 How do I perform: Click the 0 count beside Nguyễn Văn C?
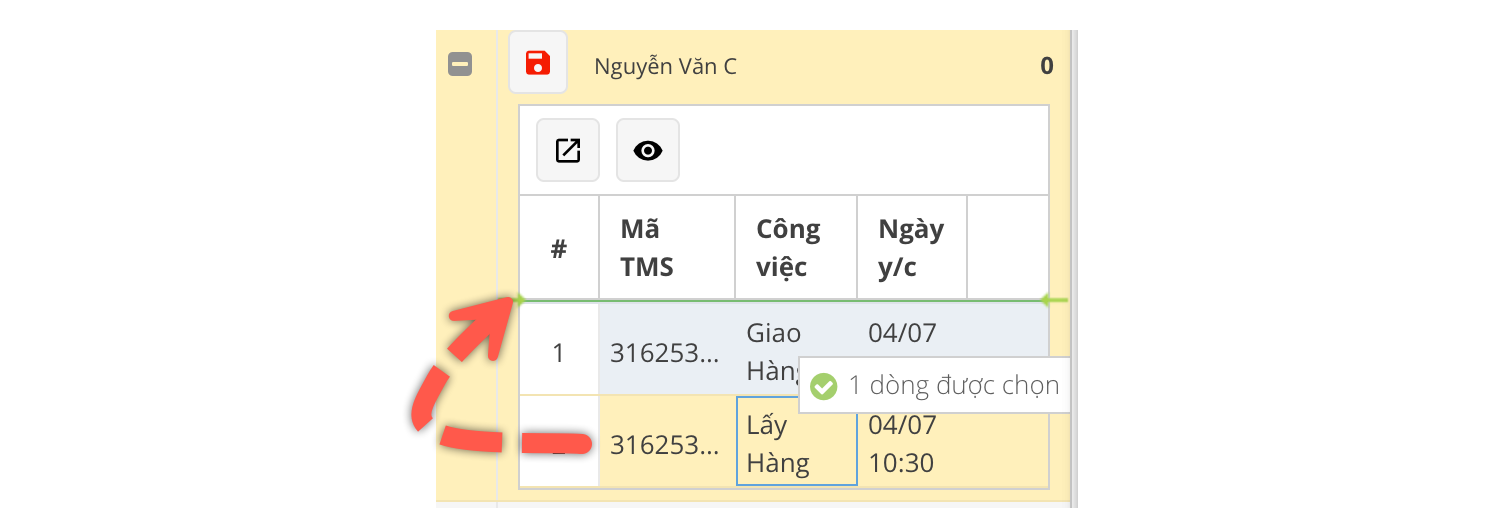(1046, 67)
